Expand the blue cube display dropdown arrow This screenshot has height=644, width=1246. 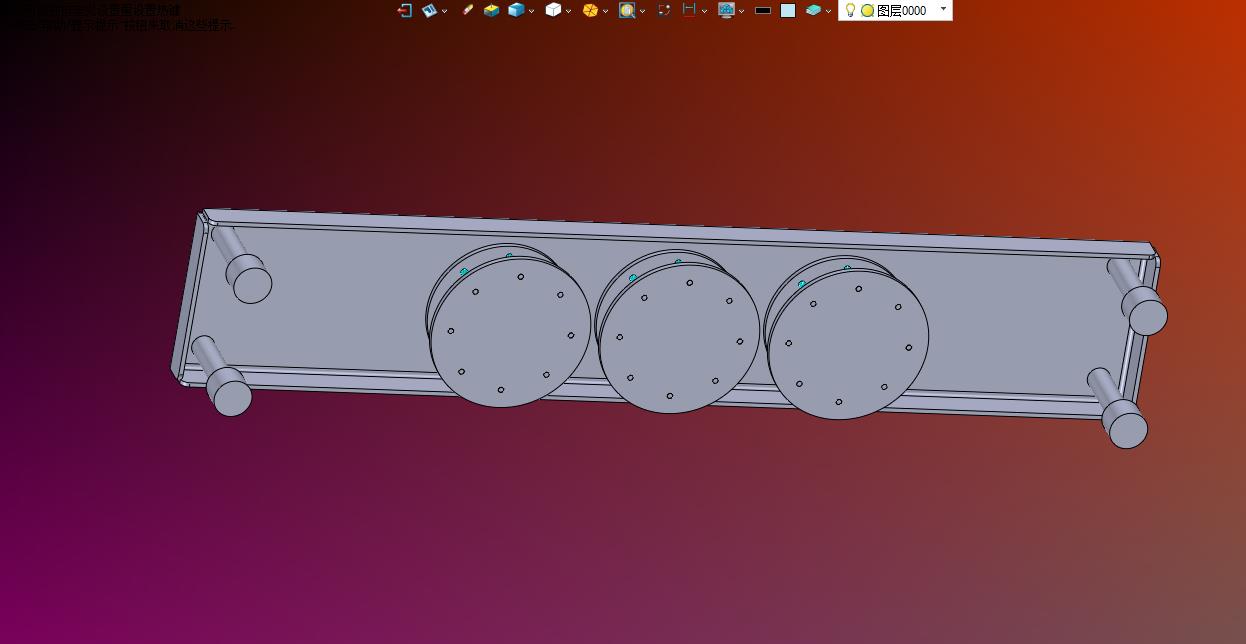tap(531, 11)
